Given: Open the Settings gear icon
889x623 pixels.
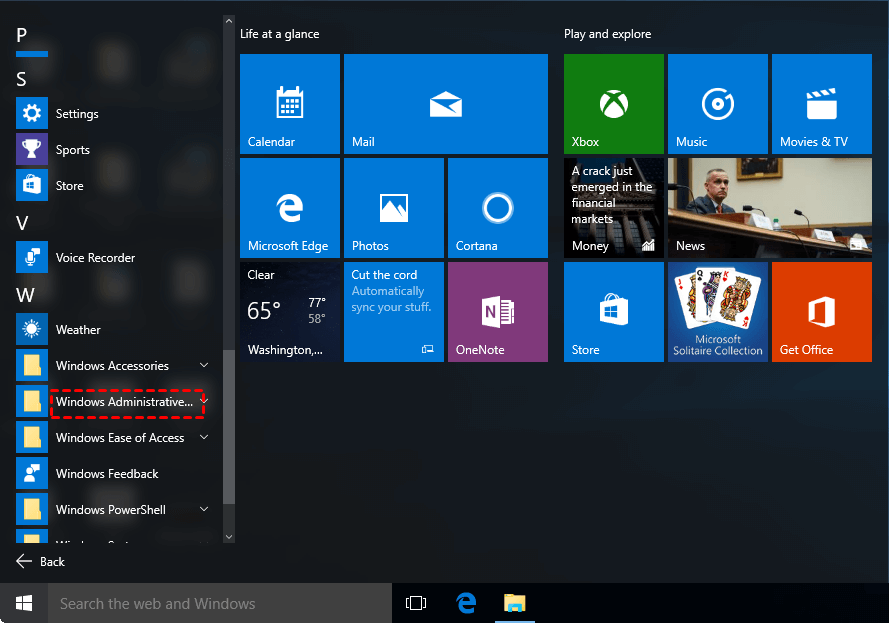Looking at the screenshot, I should tap(32, 113).
